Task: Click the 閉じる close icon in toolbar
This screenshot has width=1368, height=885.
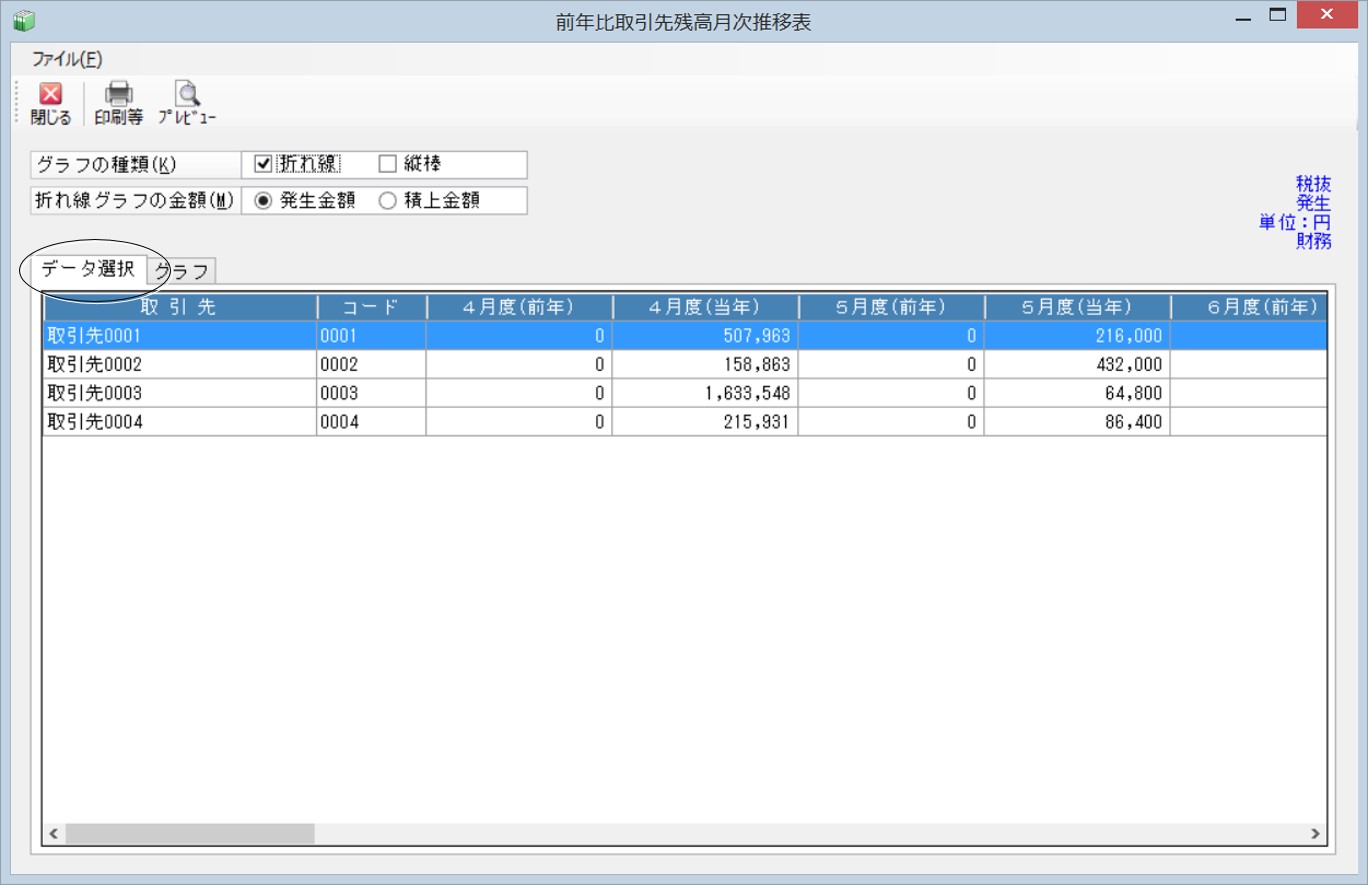Action: (x=50, y=94)
